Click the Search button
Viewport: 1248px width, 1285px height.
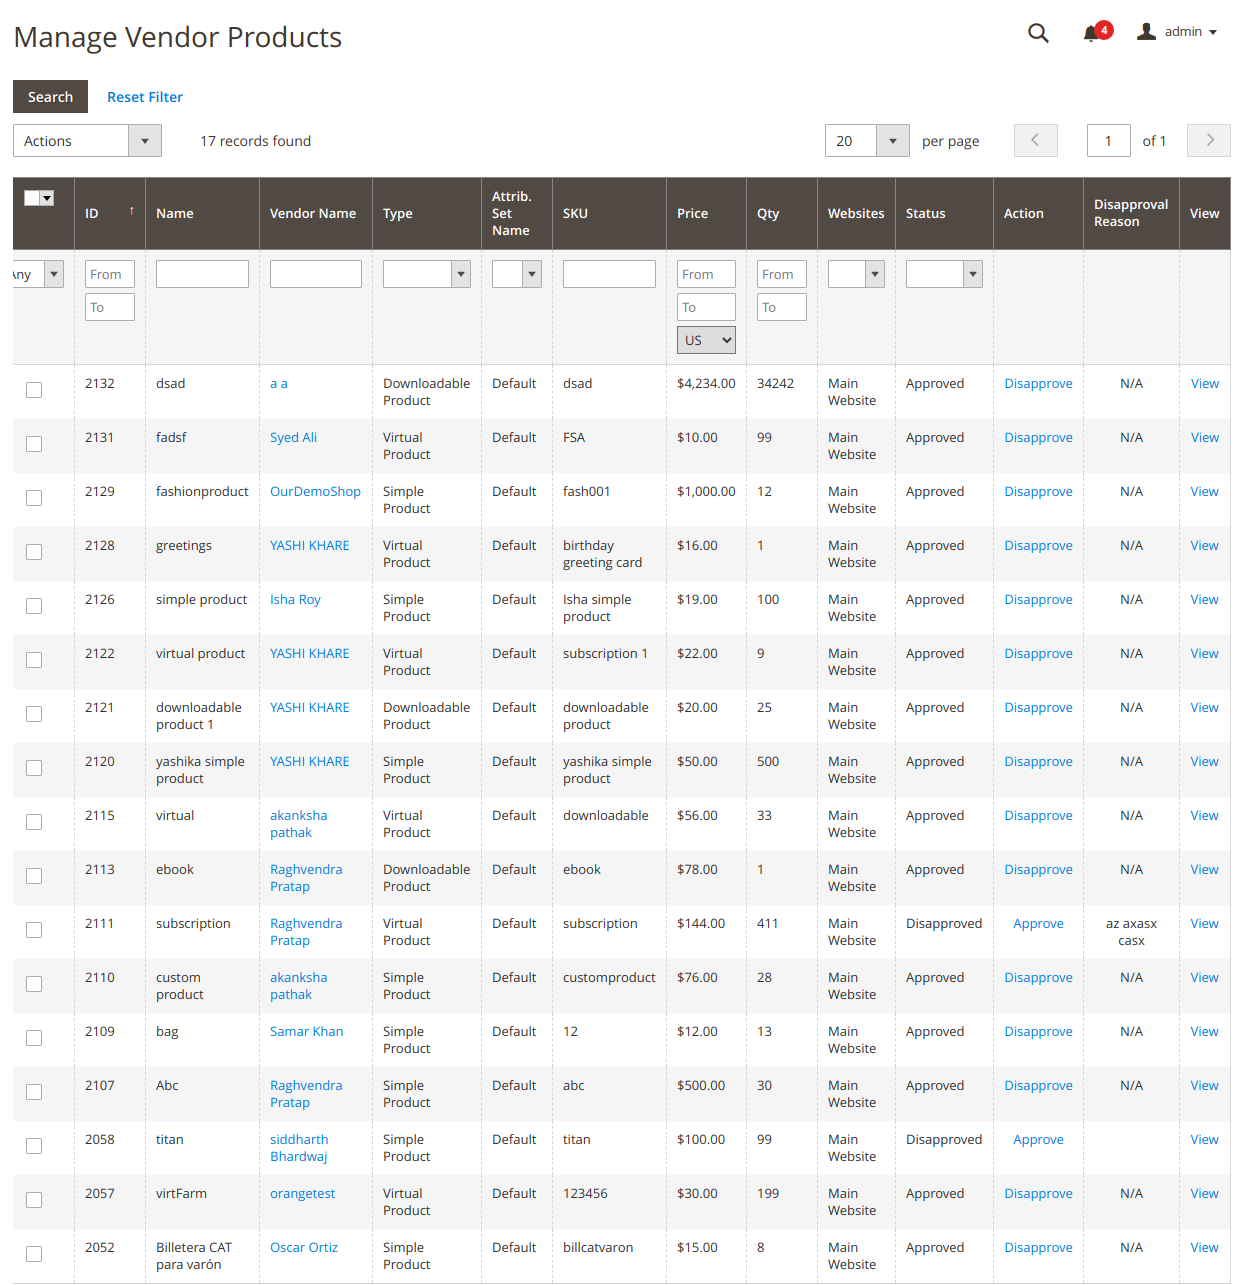click(x=50, y=97)
